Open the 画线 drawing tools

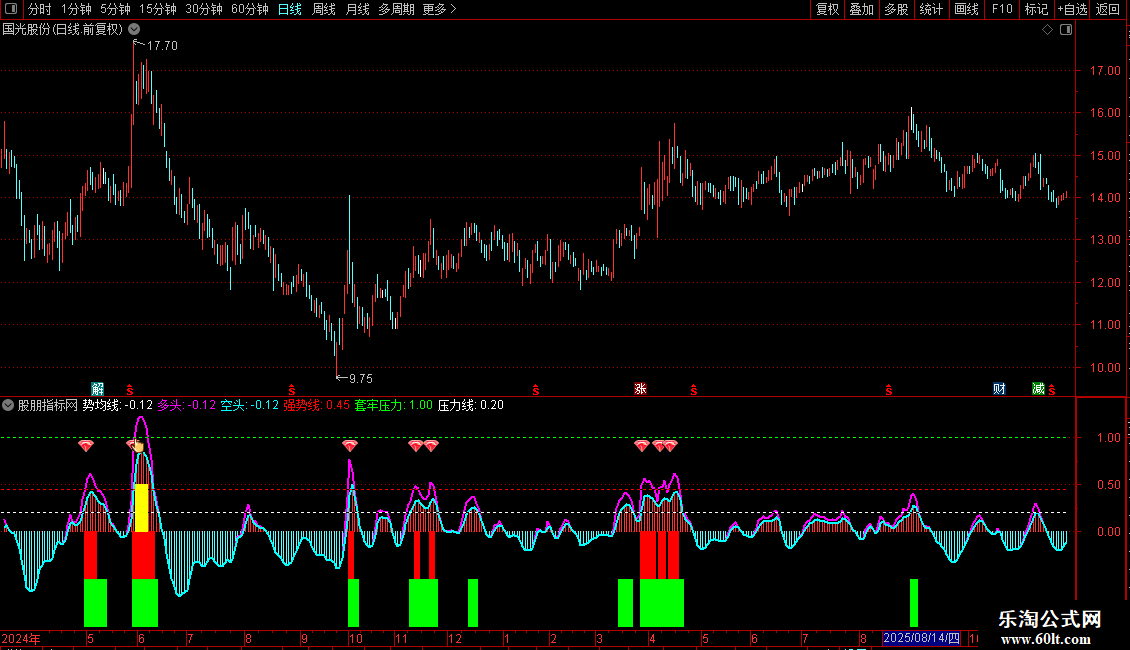click(x=966, y=9)
